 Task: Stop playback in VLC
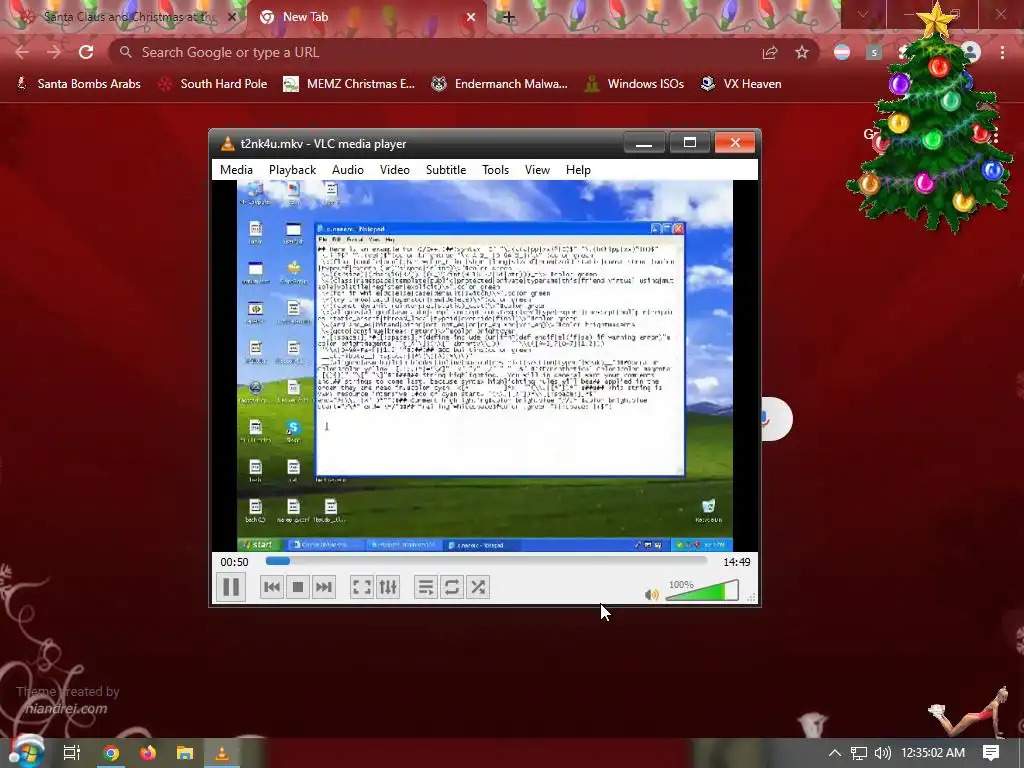(298, 587)
